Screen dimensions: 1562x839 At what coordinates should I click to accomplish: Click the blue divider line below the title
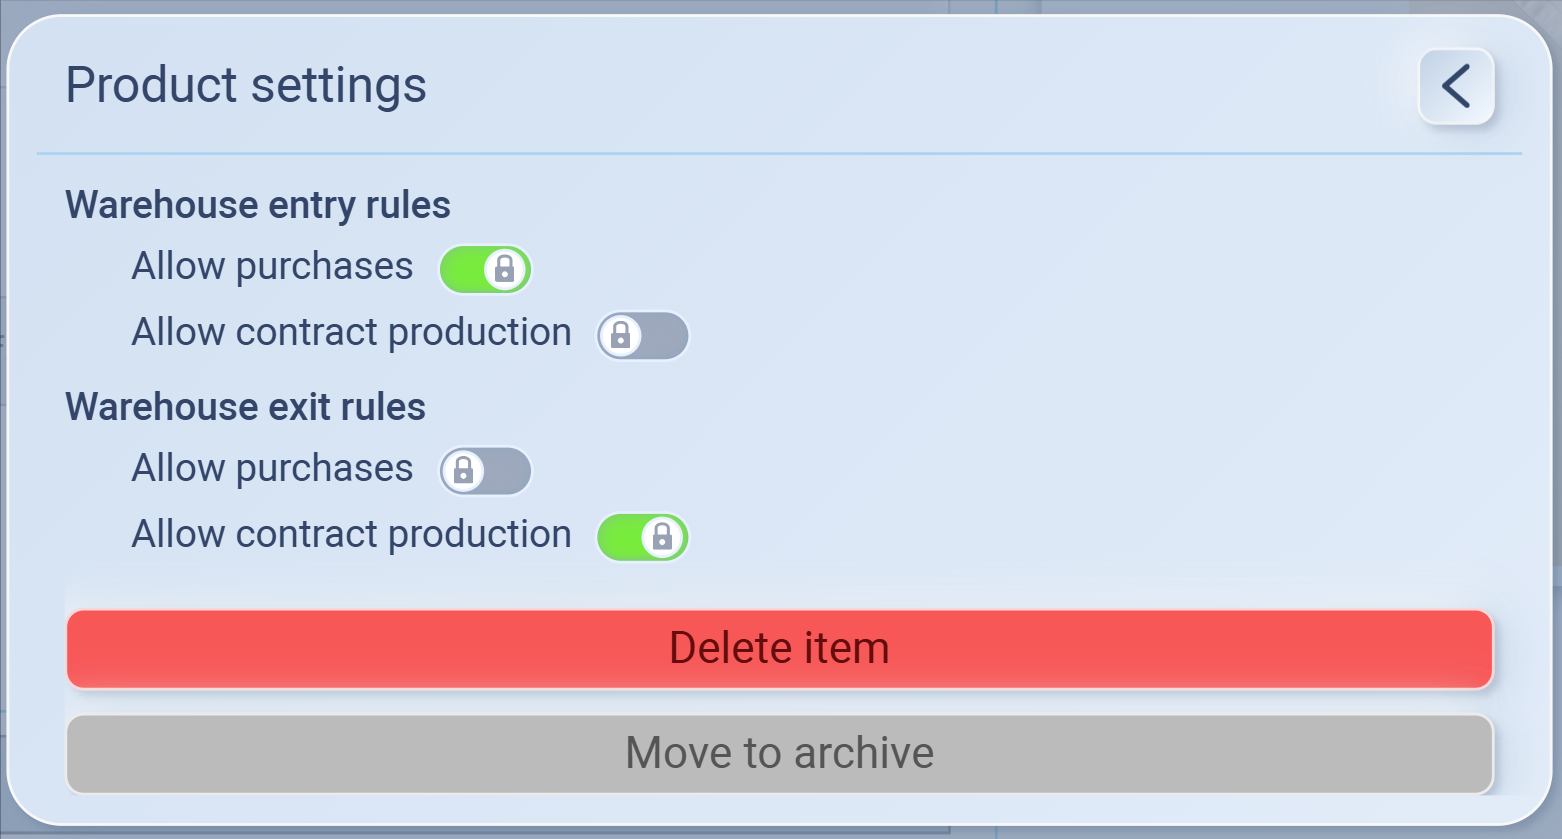click(x=779, y=153)
